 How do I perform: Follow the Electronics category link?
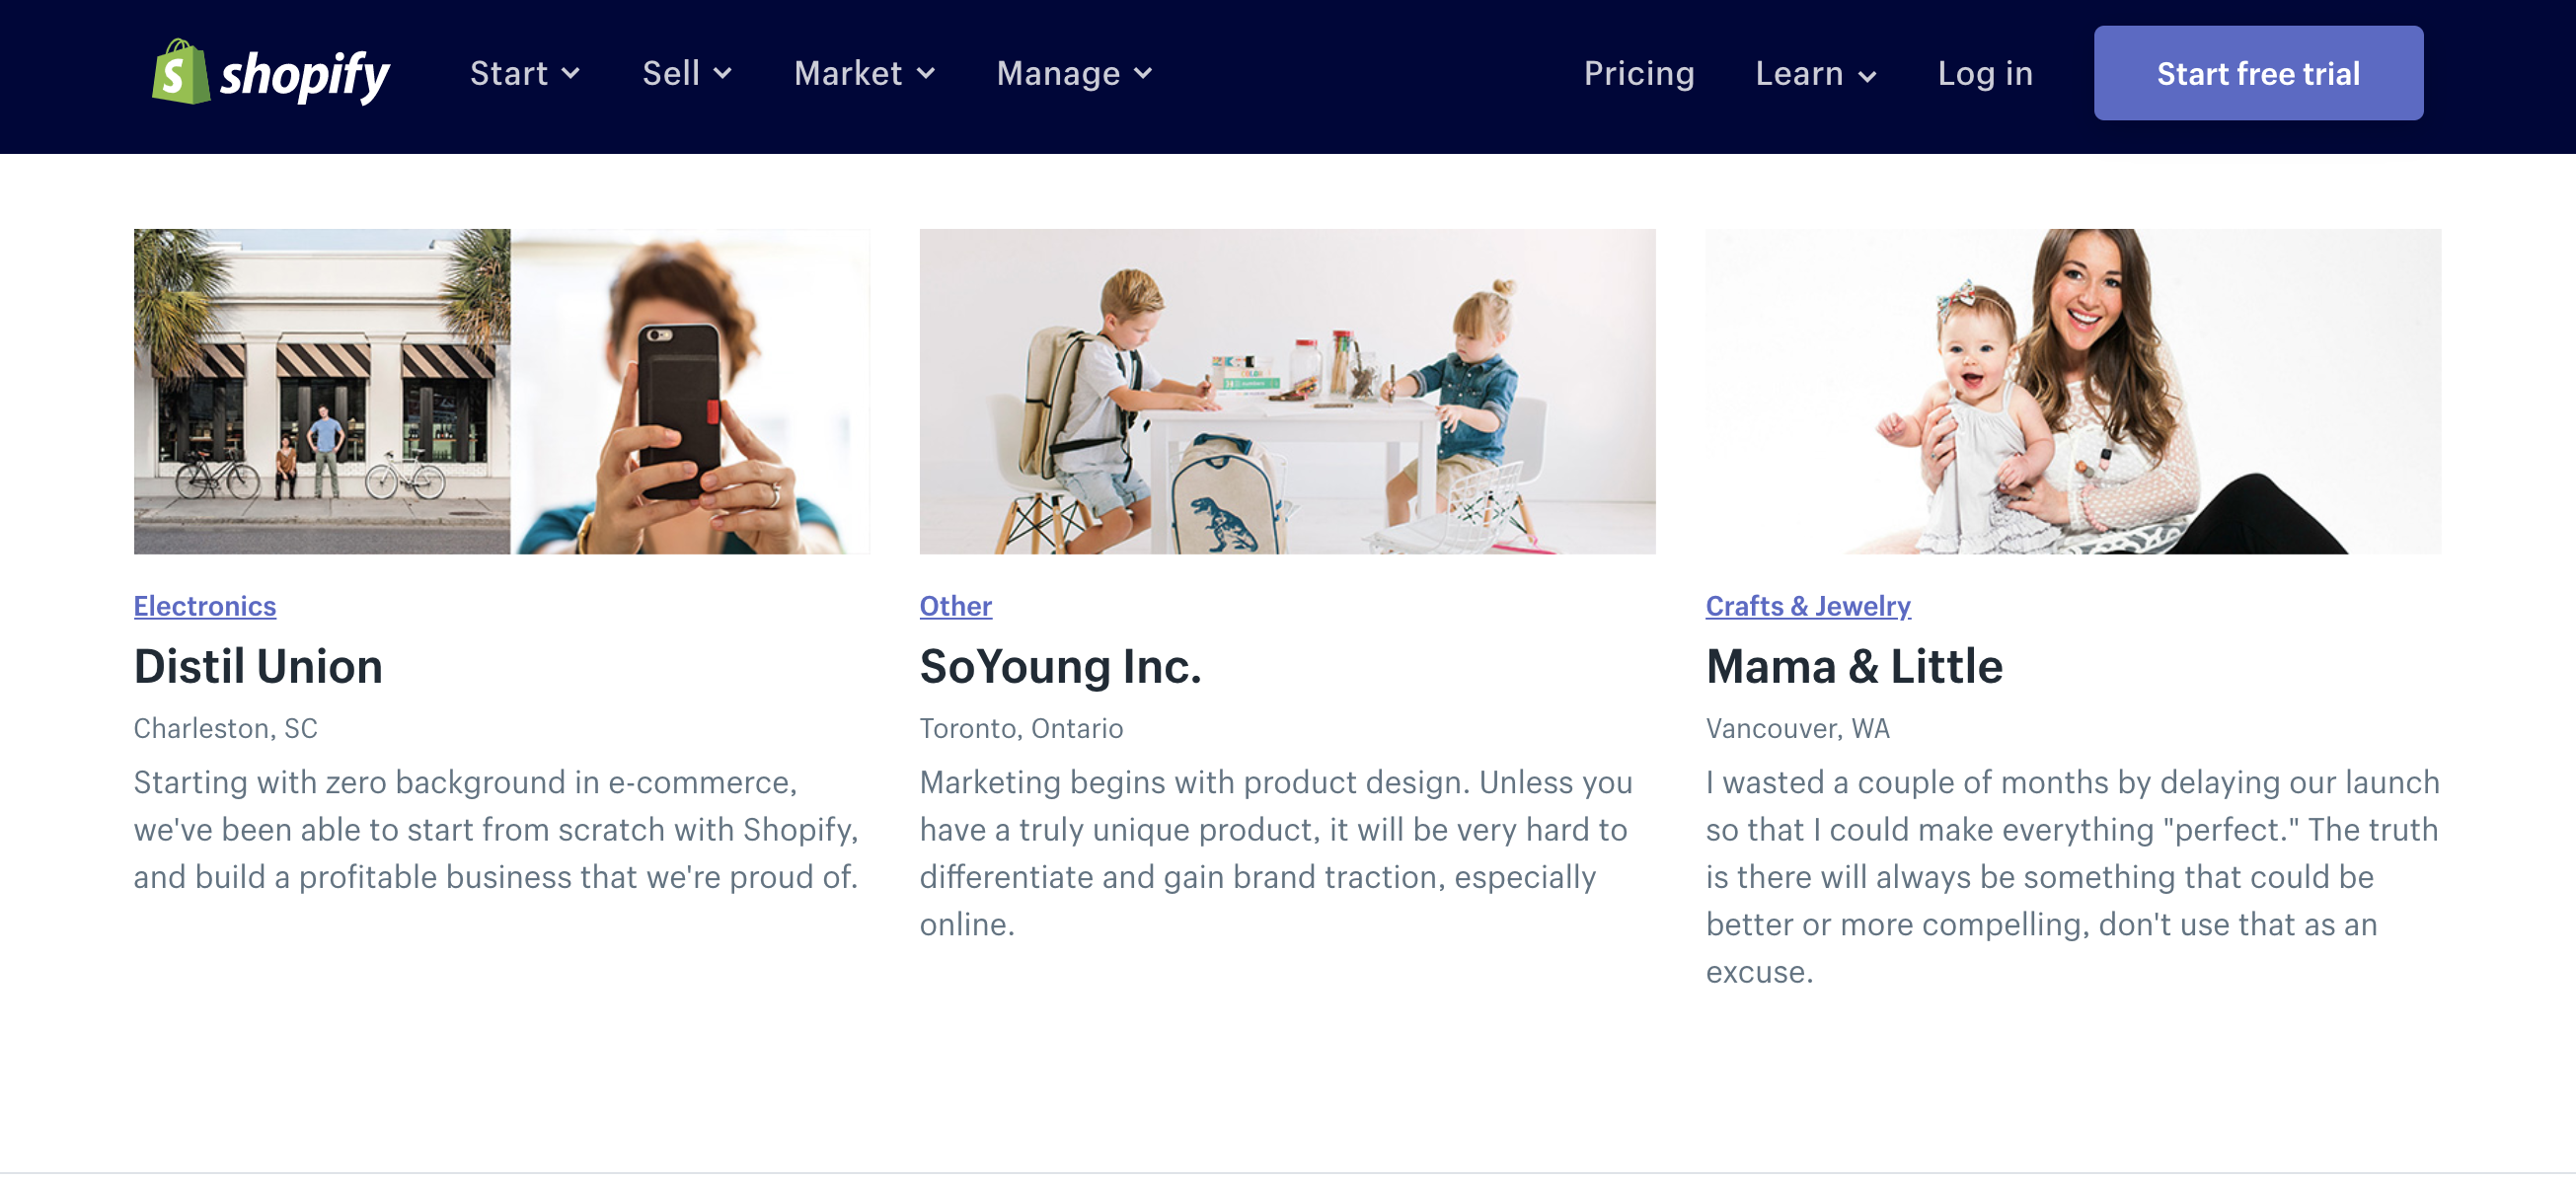[x=204, y=606]
